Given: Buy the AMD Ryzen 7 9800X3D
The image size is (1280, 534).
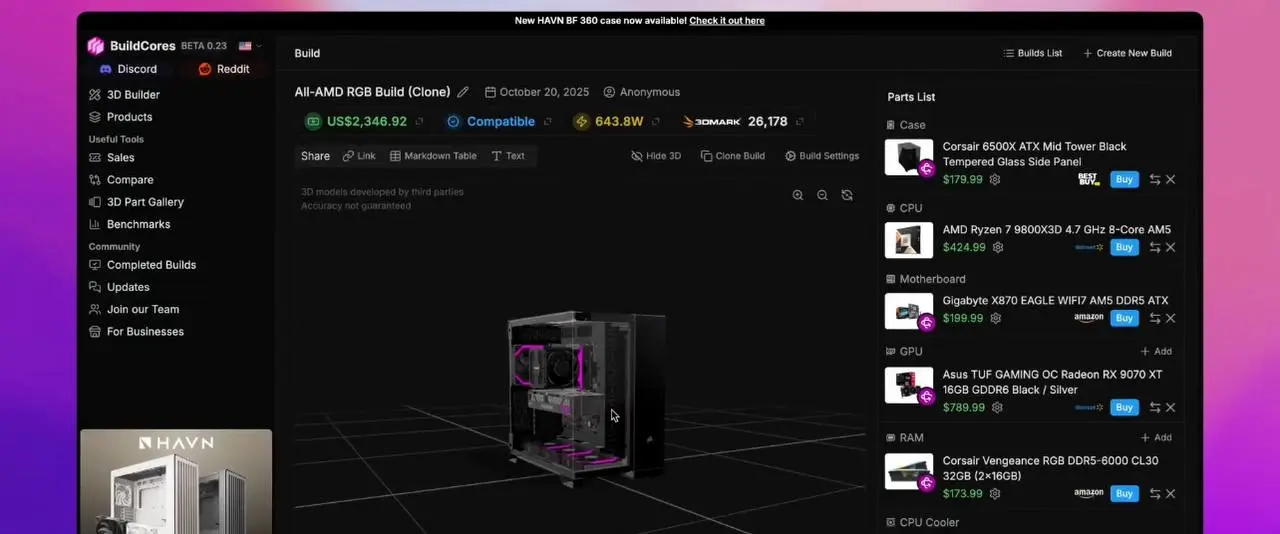Looking at the screenshot, I should (x=1124, y=247).
